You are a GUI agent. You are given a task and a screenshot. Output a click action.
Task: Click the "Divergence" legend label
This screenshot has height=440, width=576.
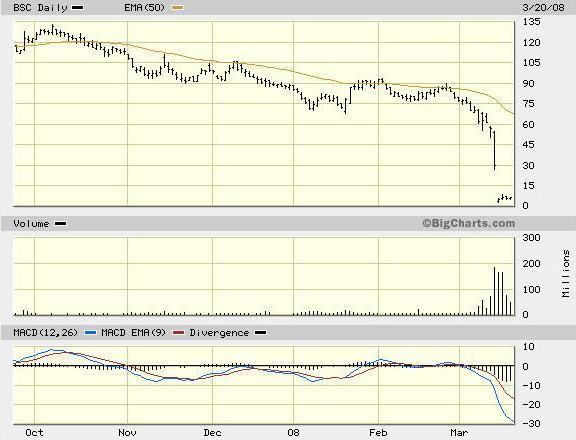pos(219,333)
